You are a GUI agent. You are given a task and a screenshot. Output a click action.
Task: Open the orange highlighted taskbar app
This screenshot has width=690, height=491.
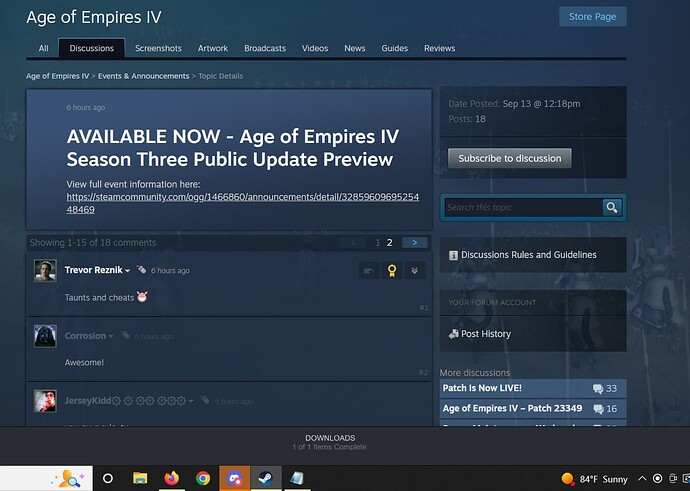(x=235, y=478)
